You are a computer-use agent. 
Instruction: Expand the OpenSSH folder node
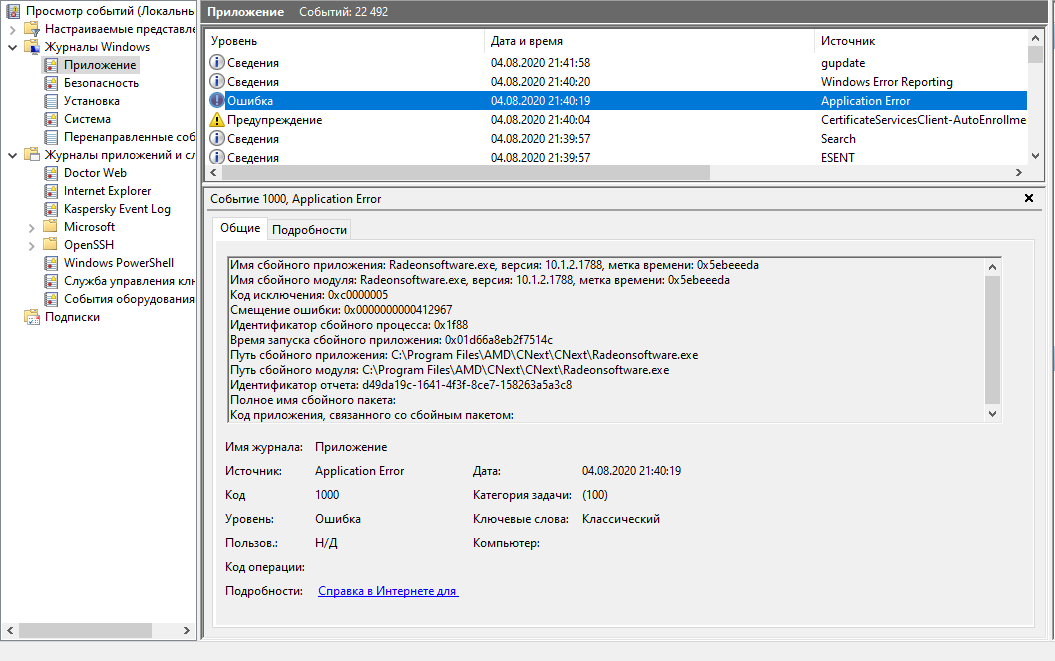click(x=32, y=246)
